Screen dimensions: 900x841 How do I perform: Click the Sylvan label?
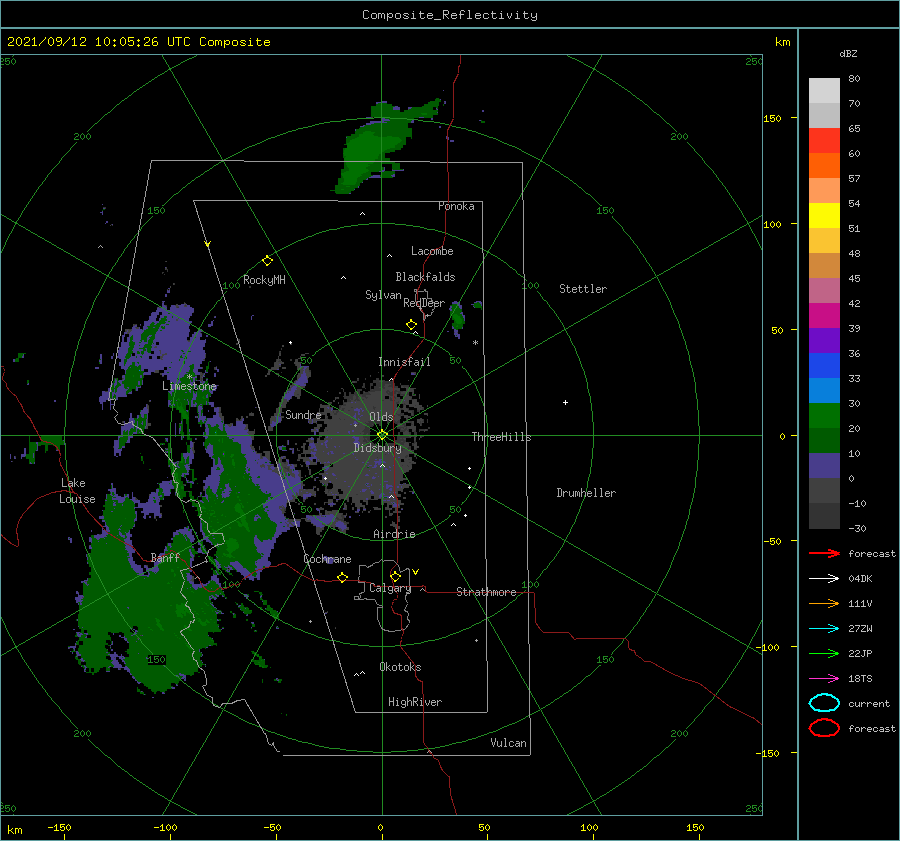point(383,295)
